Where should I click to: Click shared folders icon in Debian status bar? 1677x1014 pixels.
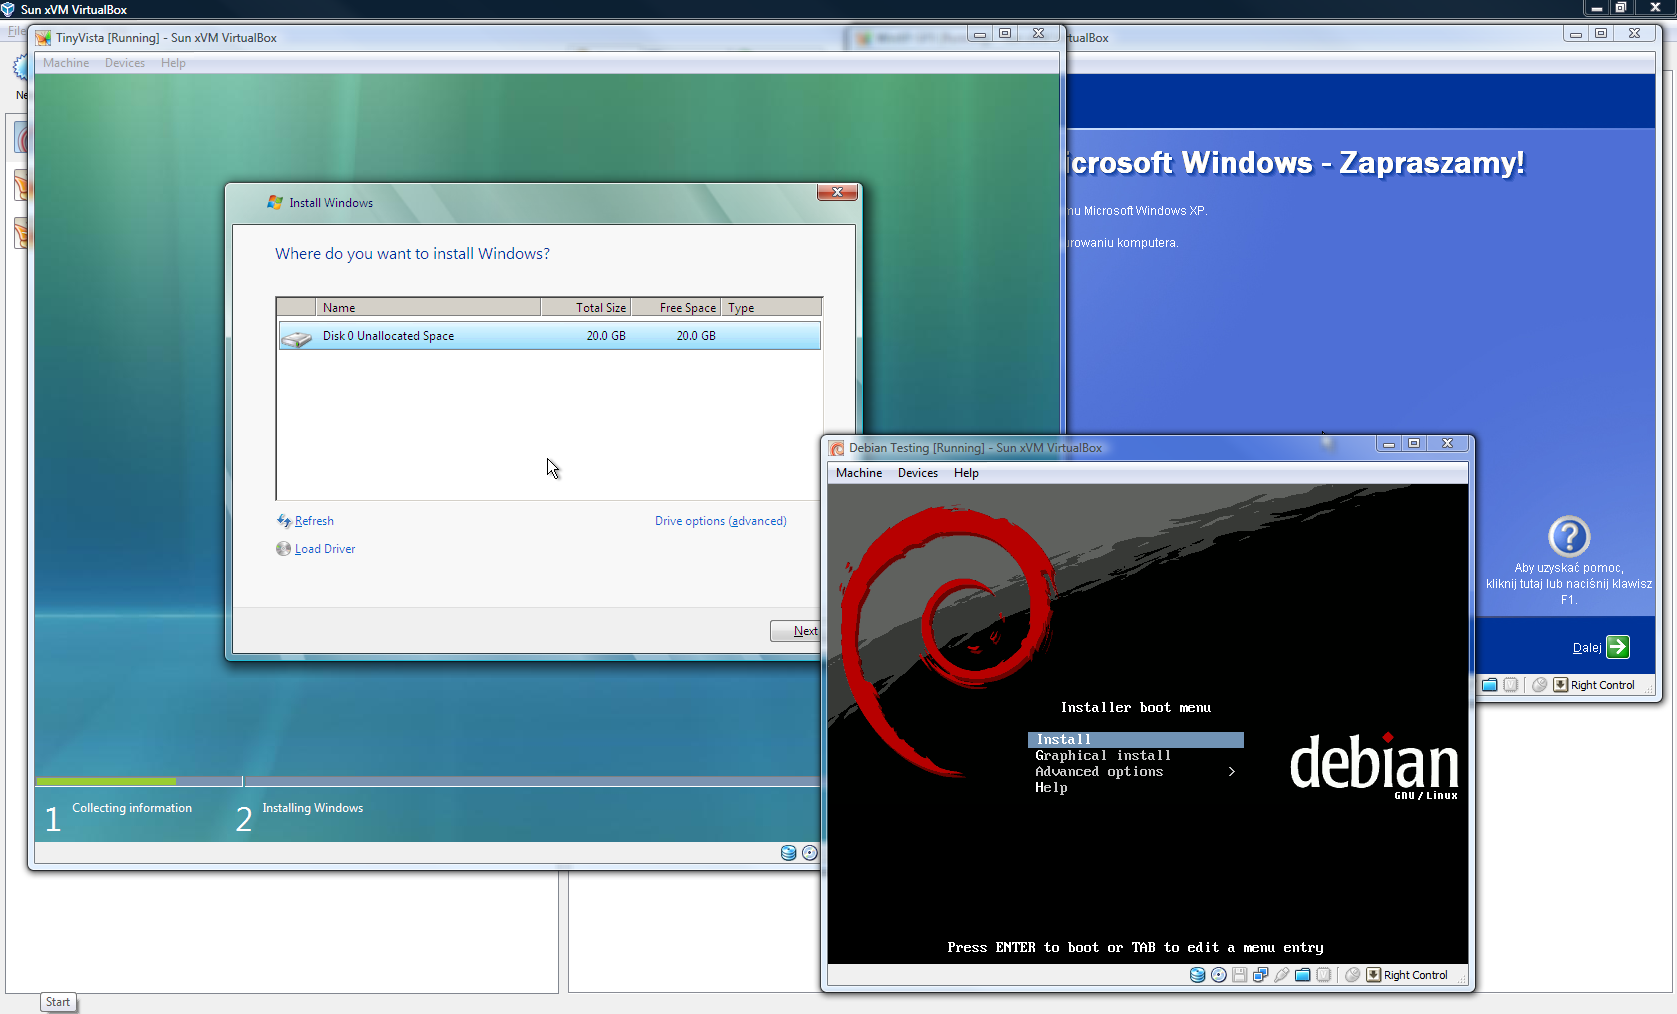(x=1302, y=975)
